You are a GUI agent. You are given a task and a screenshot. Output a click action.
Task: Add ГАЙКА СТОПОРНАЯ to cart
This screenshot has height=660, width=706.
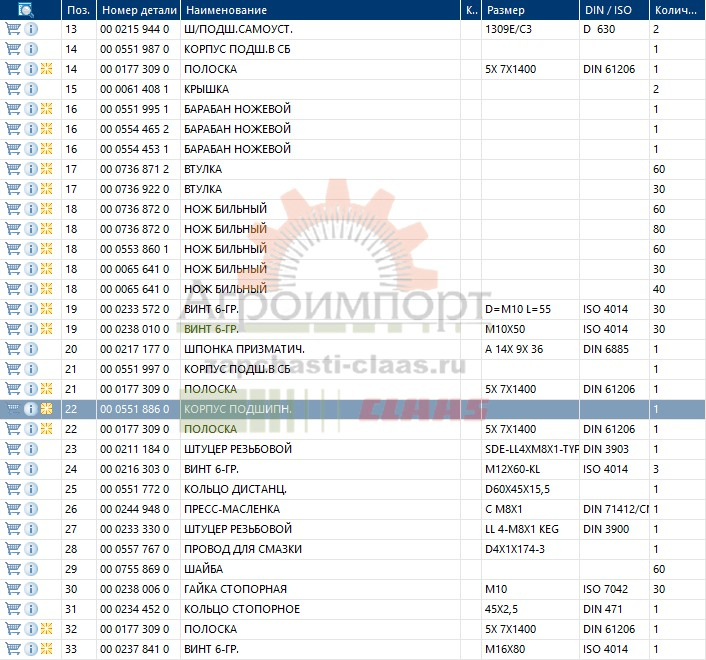coord(13,589)
